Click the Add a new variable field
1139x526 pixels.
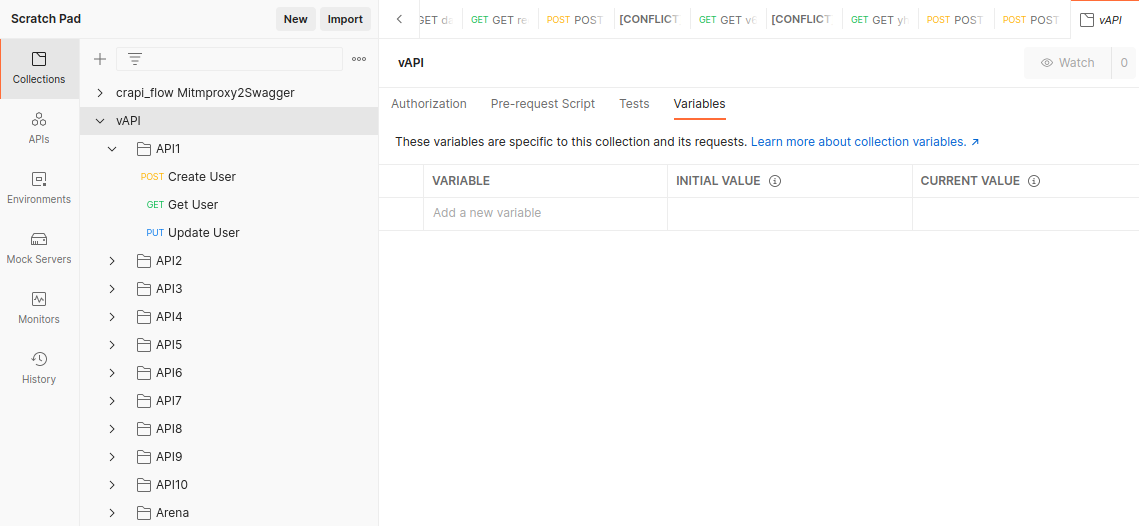[544, 213]
